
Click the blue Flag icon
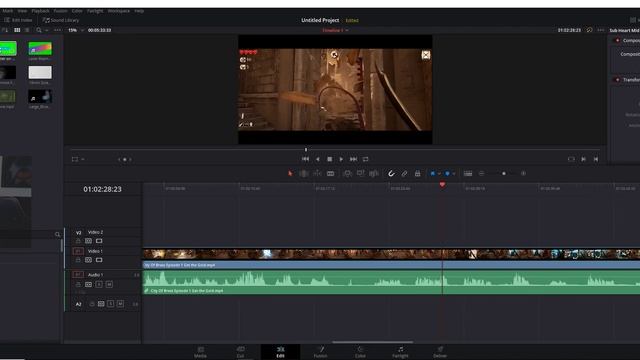(x=433, y=173)
